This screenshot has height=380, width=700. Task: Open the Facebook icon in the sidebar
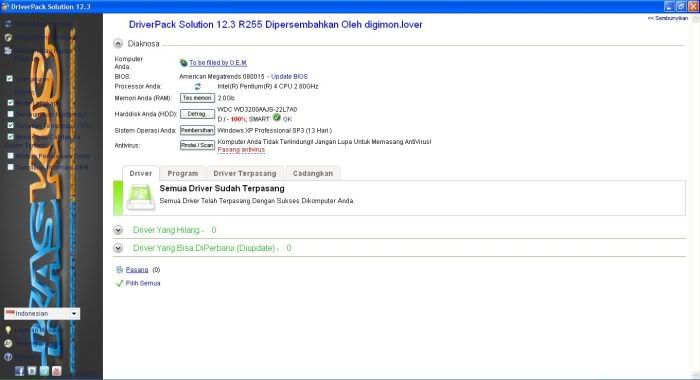19,371
